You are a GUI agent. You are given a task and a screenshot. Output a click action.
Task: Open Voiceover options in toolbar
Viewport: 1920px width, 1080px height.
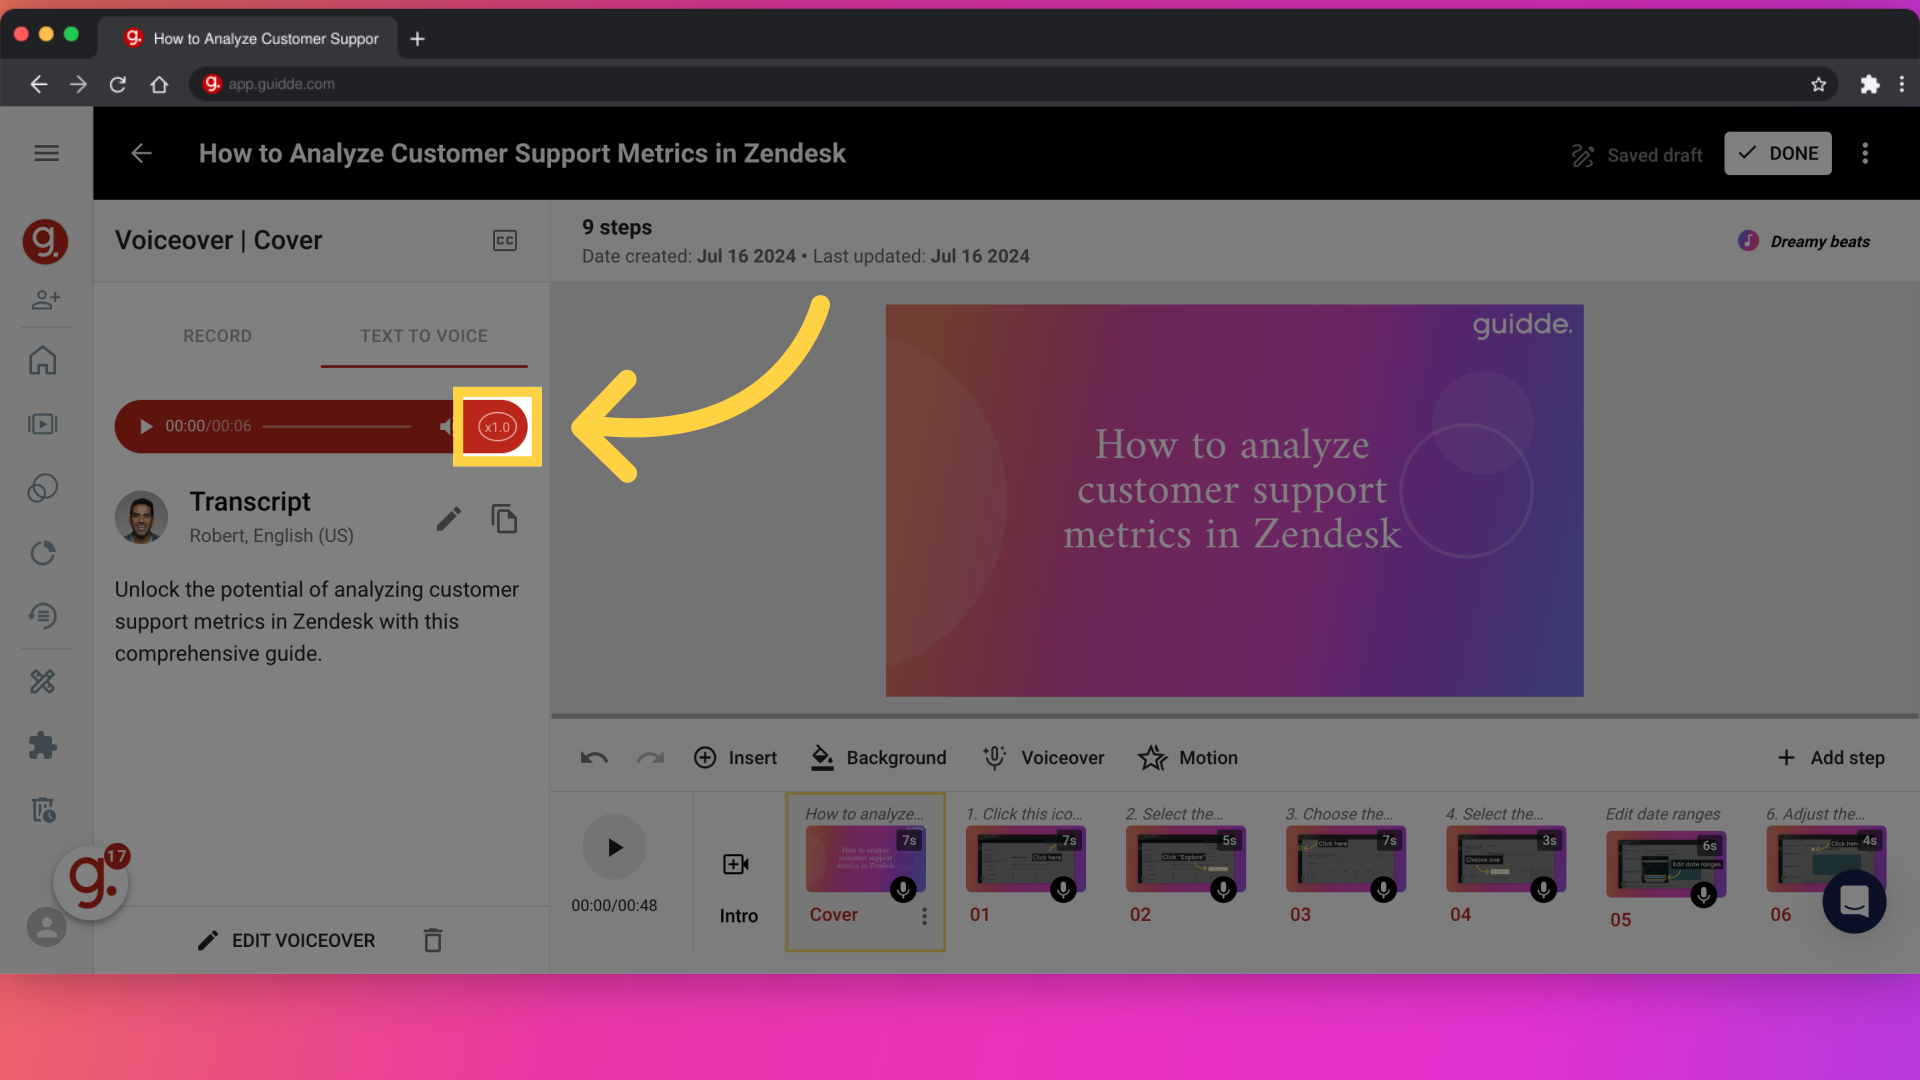point(1043,758)
